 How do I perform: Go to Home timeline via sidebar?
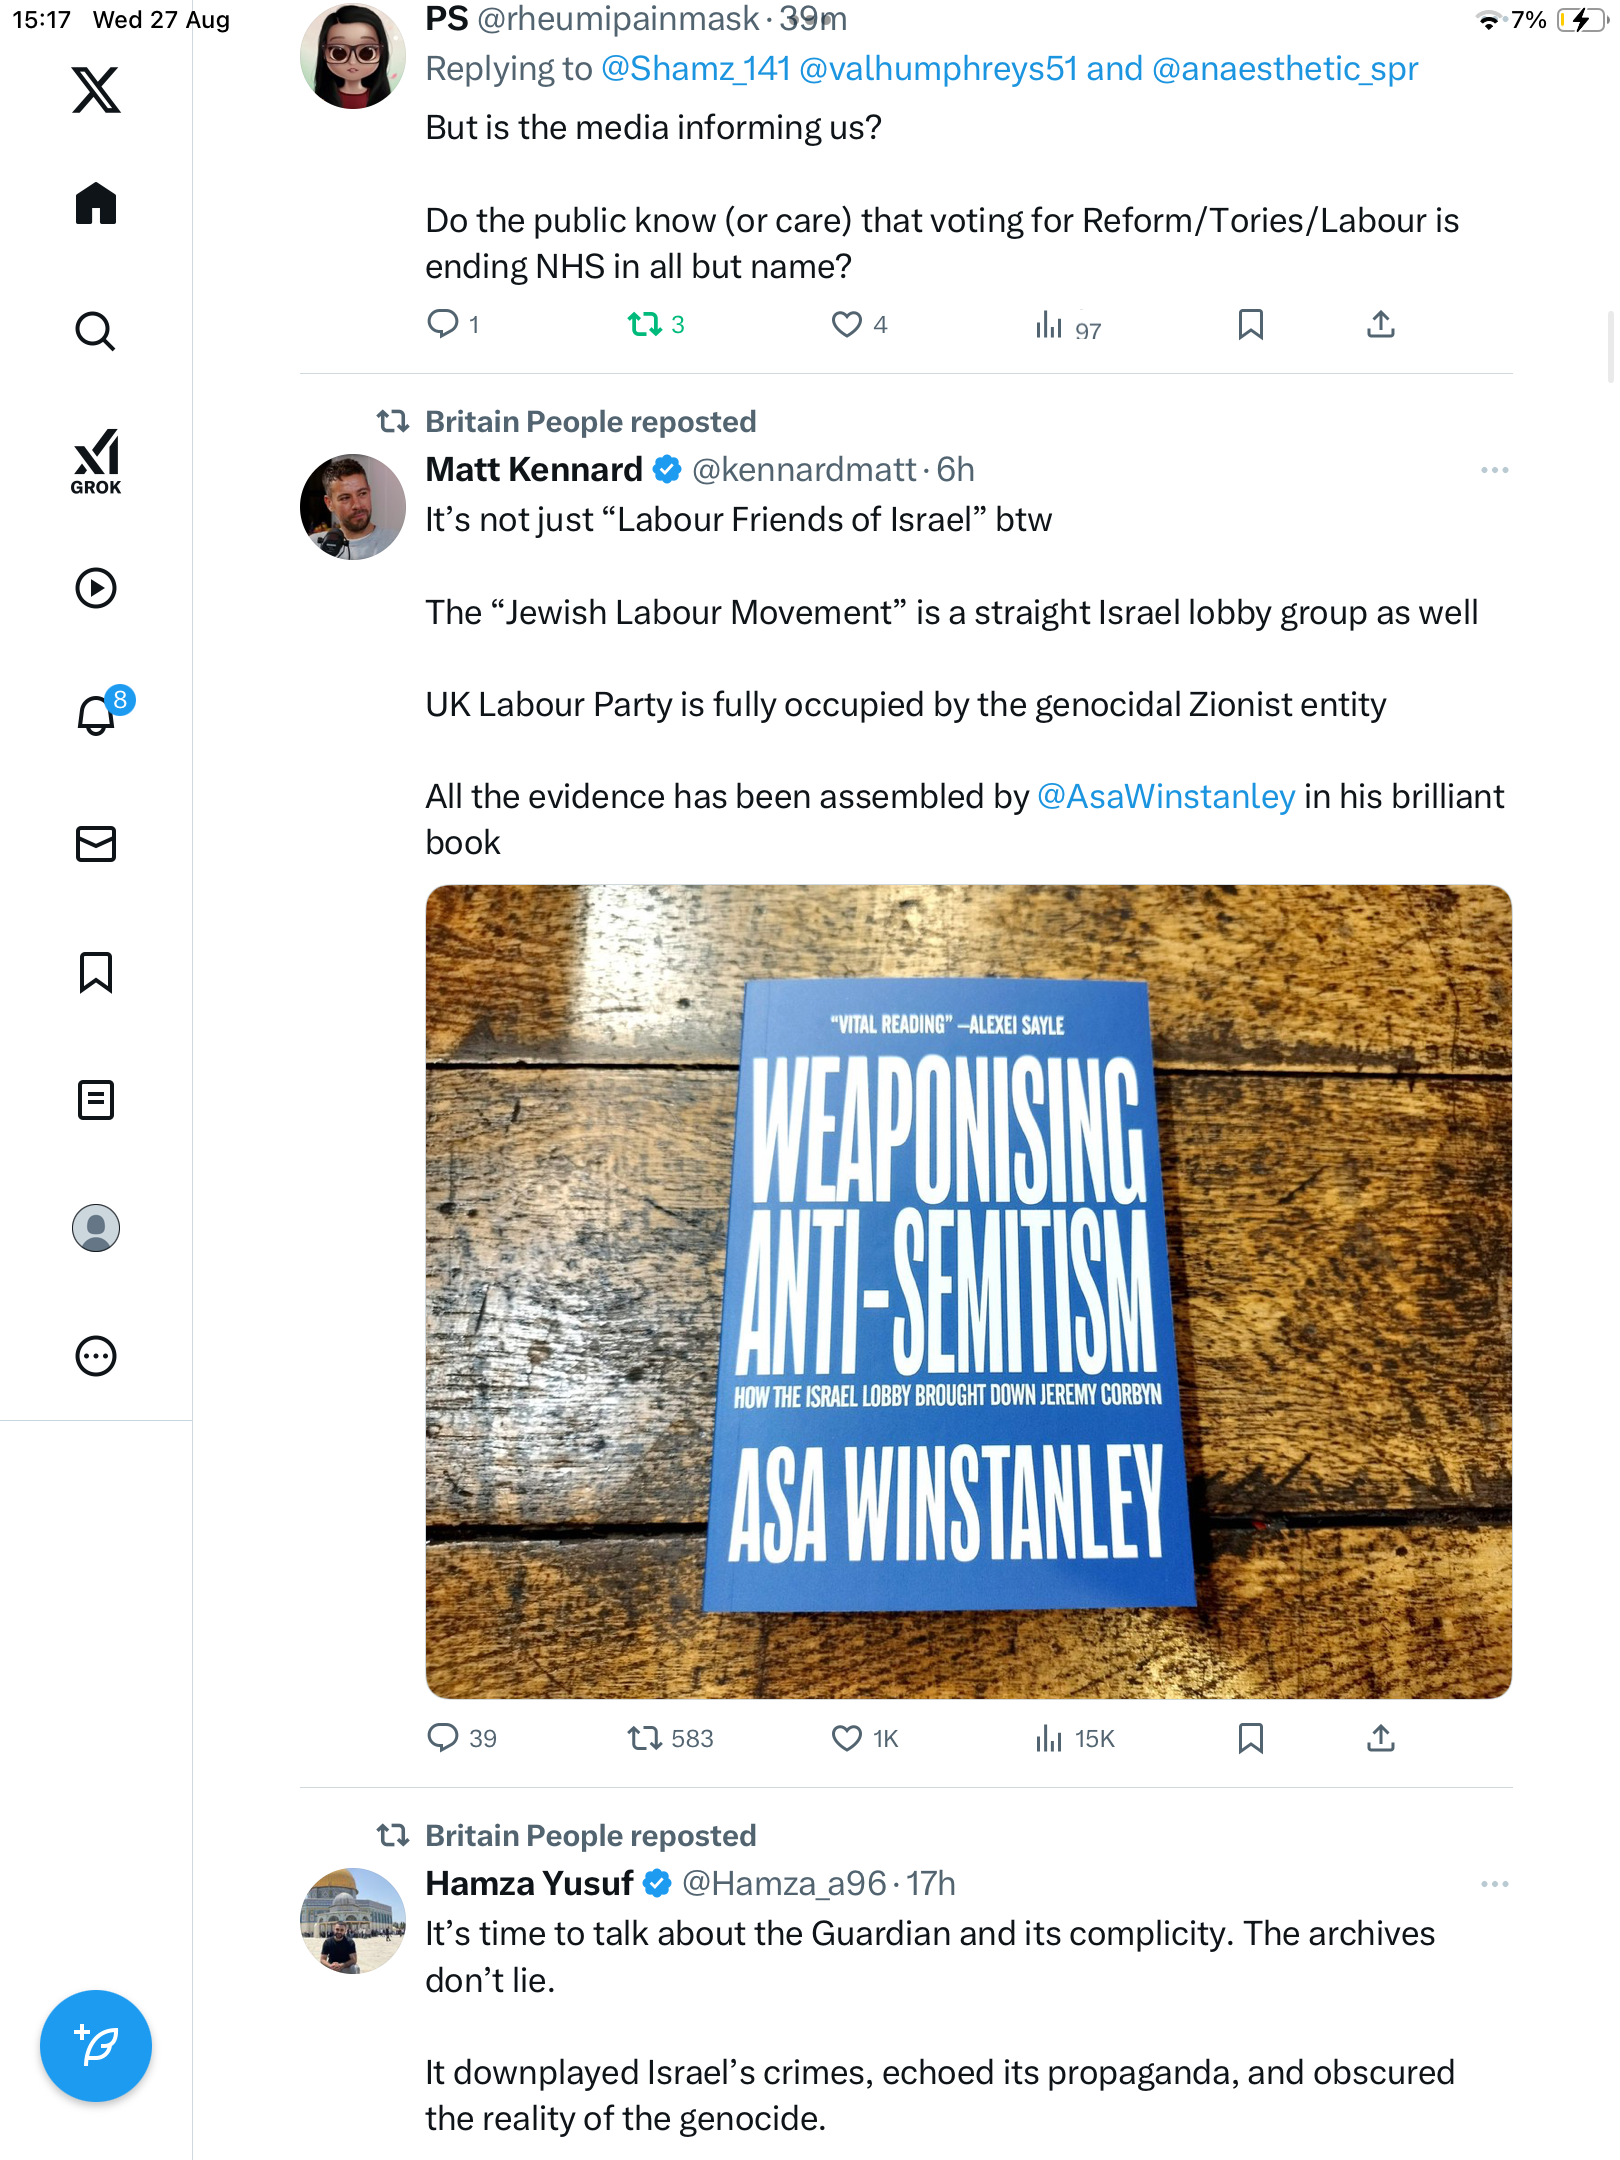pos(96,204)
